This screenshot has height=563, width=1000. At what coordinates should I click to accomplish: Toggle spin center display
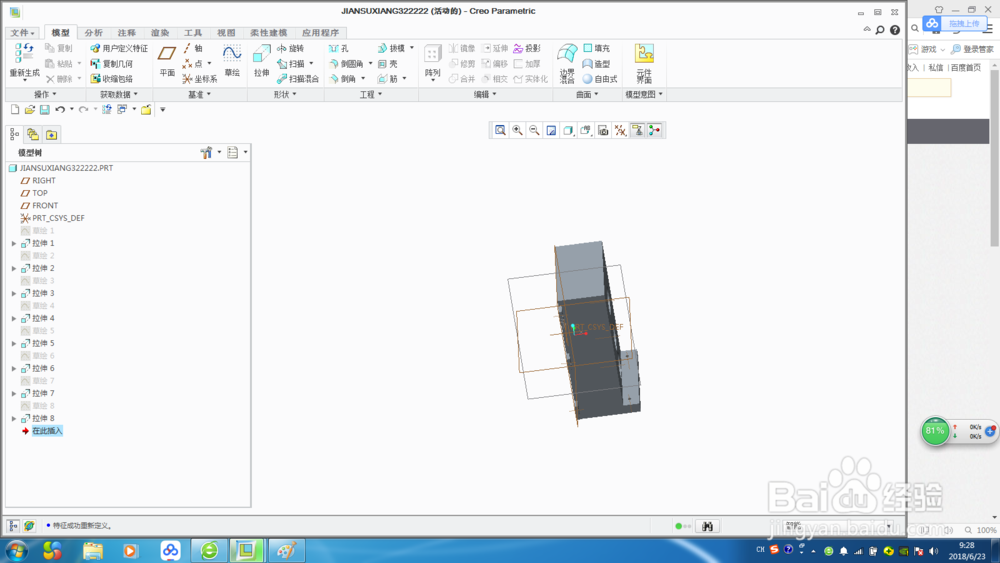point(654,131)
